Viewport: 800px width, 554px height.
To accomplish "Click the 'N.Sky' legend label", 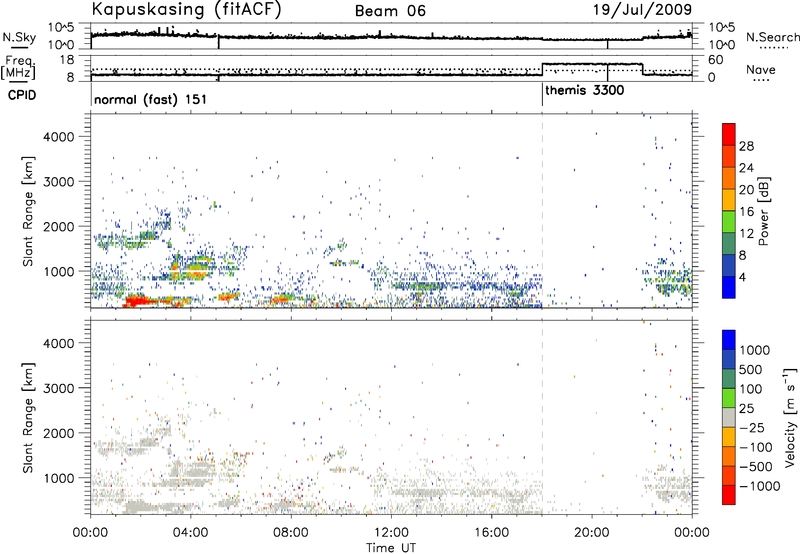I will click(x=19, y=37).
